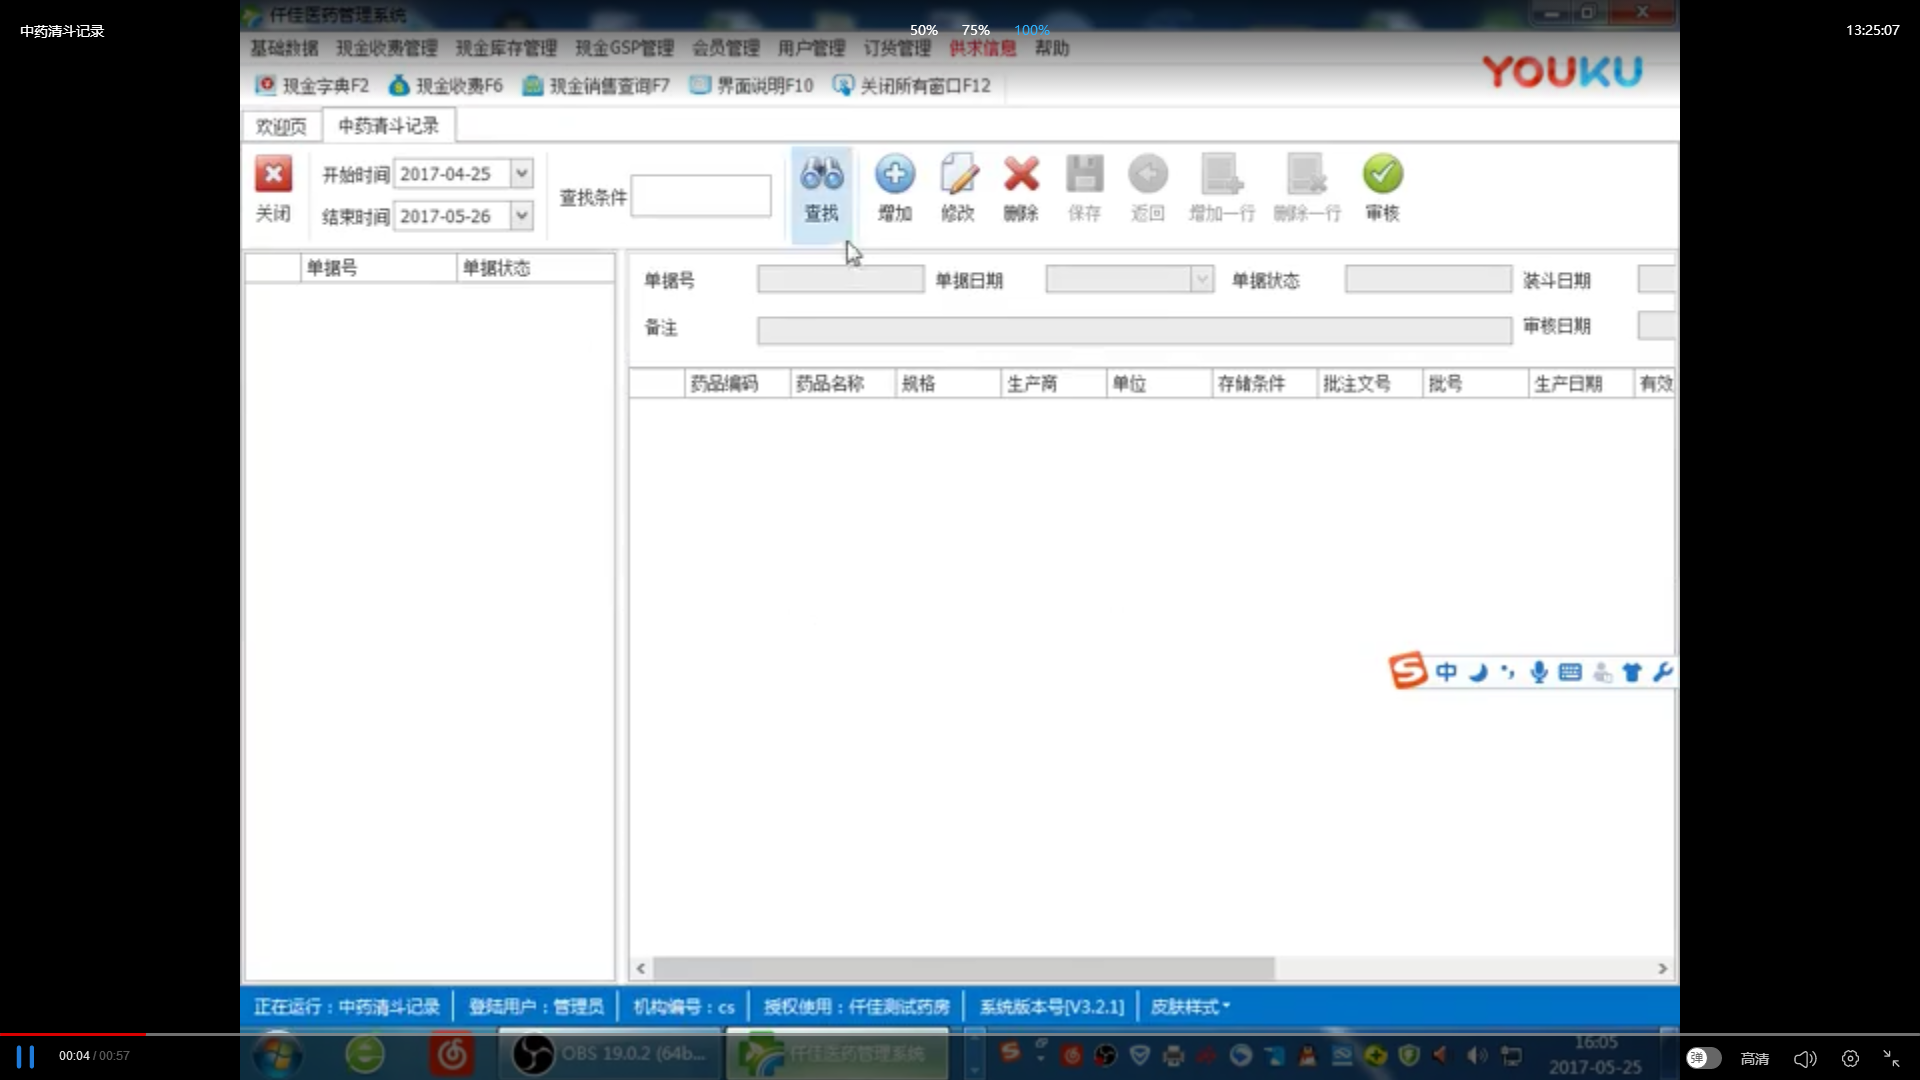Open the 现金库存管理 menu
The width and height of the screenshot is (1920, 1080).
(506, 48)
